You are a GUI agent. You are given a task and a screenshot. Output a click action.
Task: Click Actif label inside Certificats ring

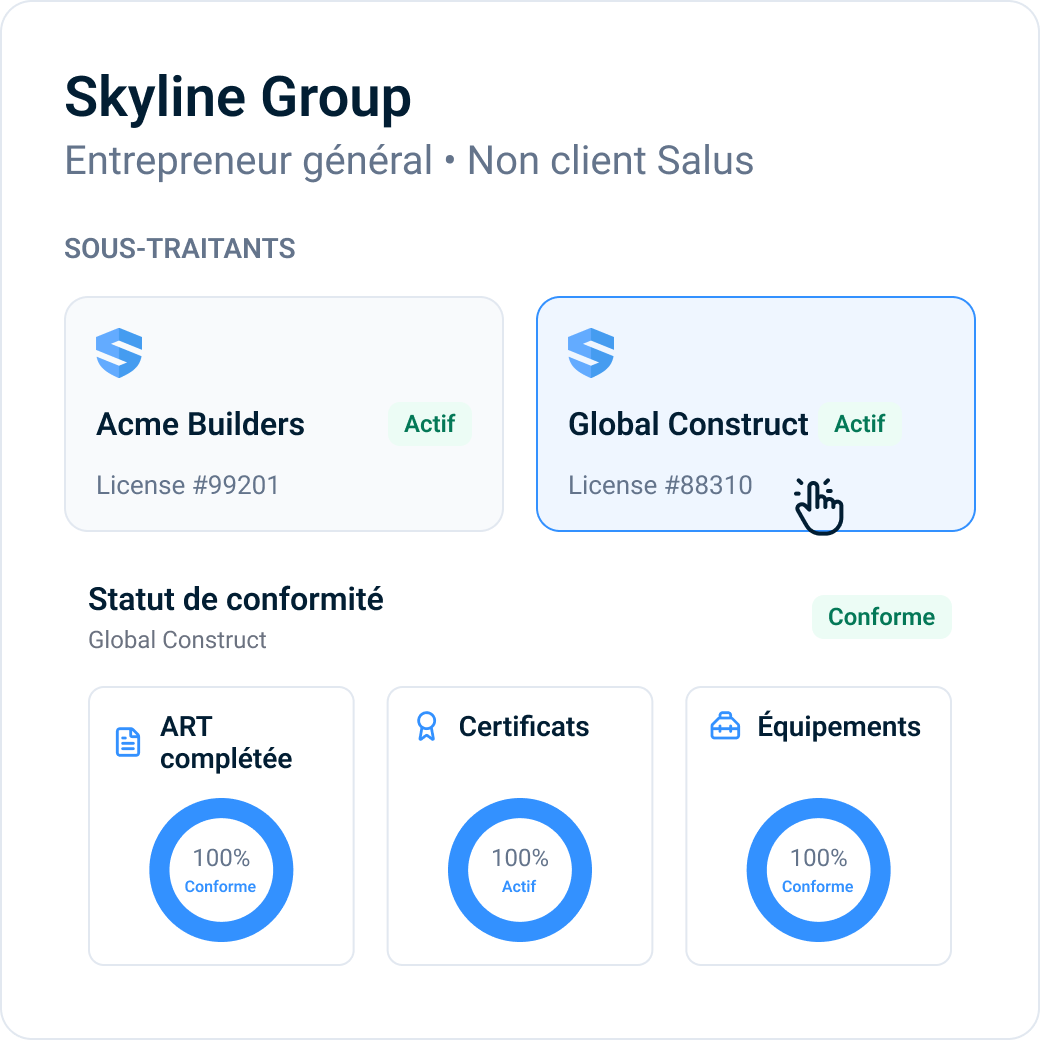point(519,887)
